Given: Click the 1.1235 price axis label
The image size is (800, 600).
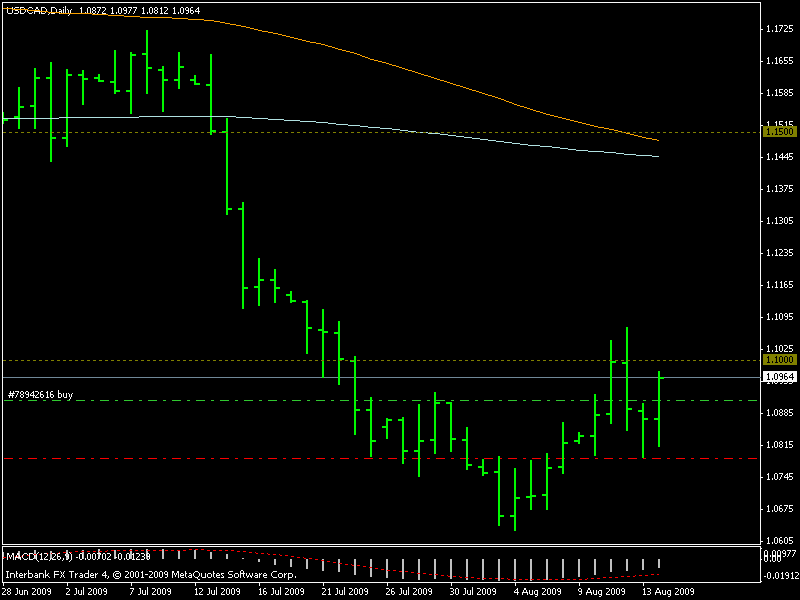Looking at the screenshot, I should 780,253.
